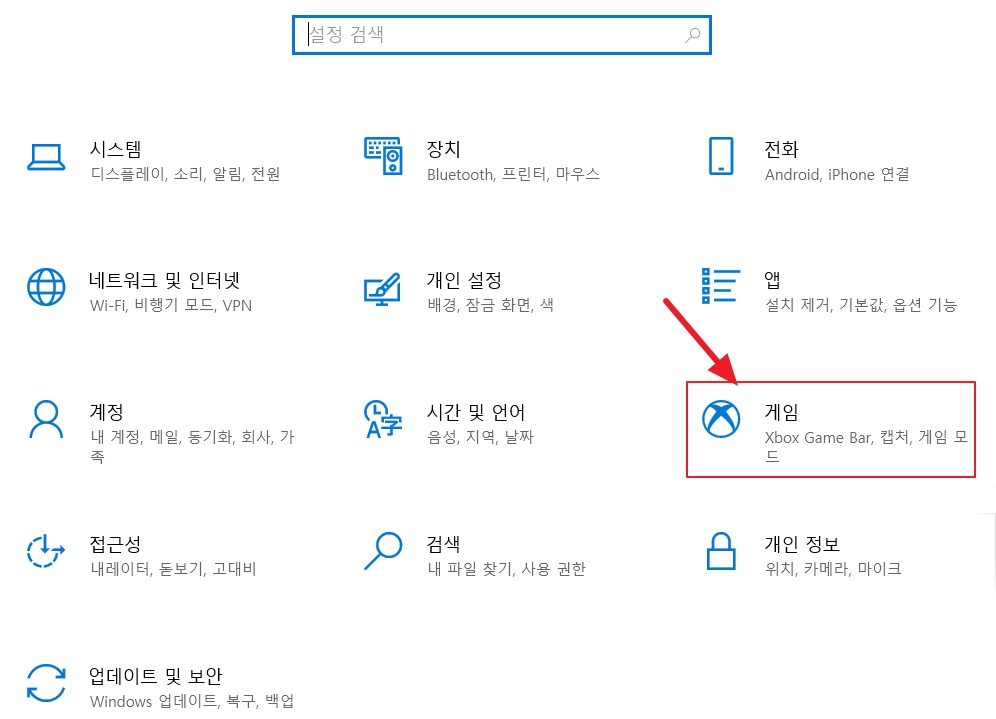Click the text 내레이터, 돋보기, 고대비
Screen dimensions: 996x719
[173, 568]
